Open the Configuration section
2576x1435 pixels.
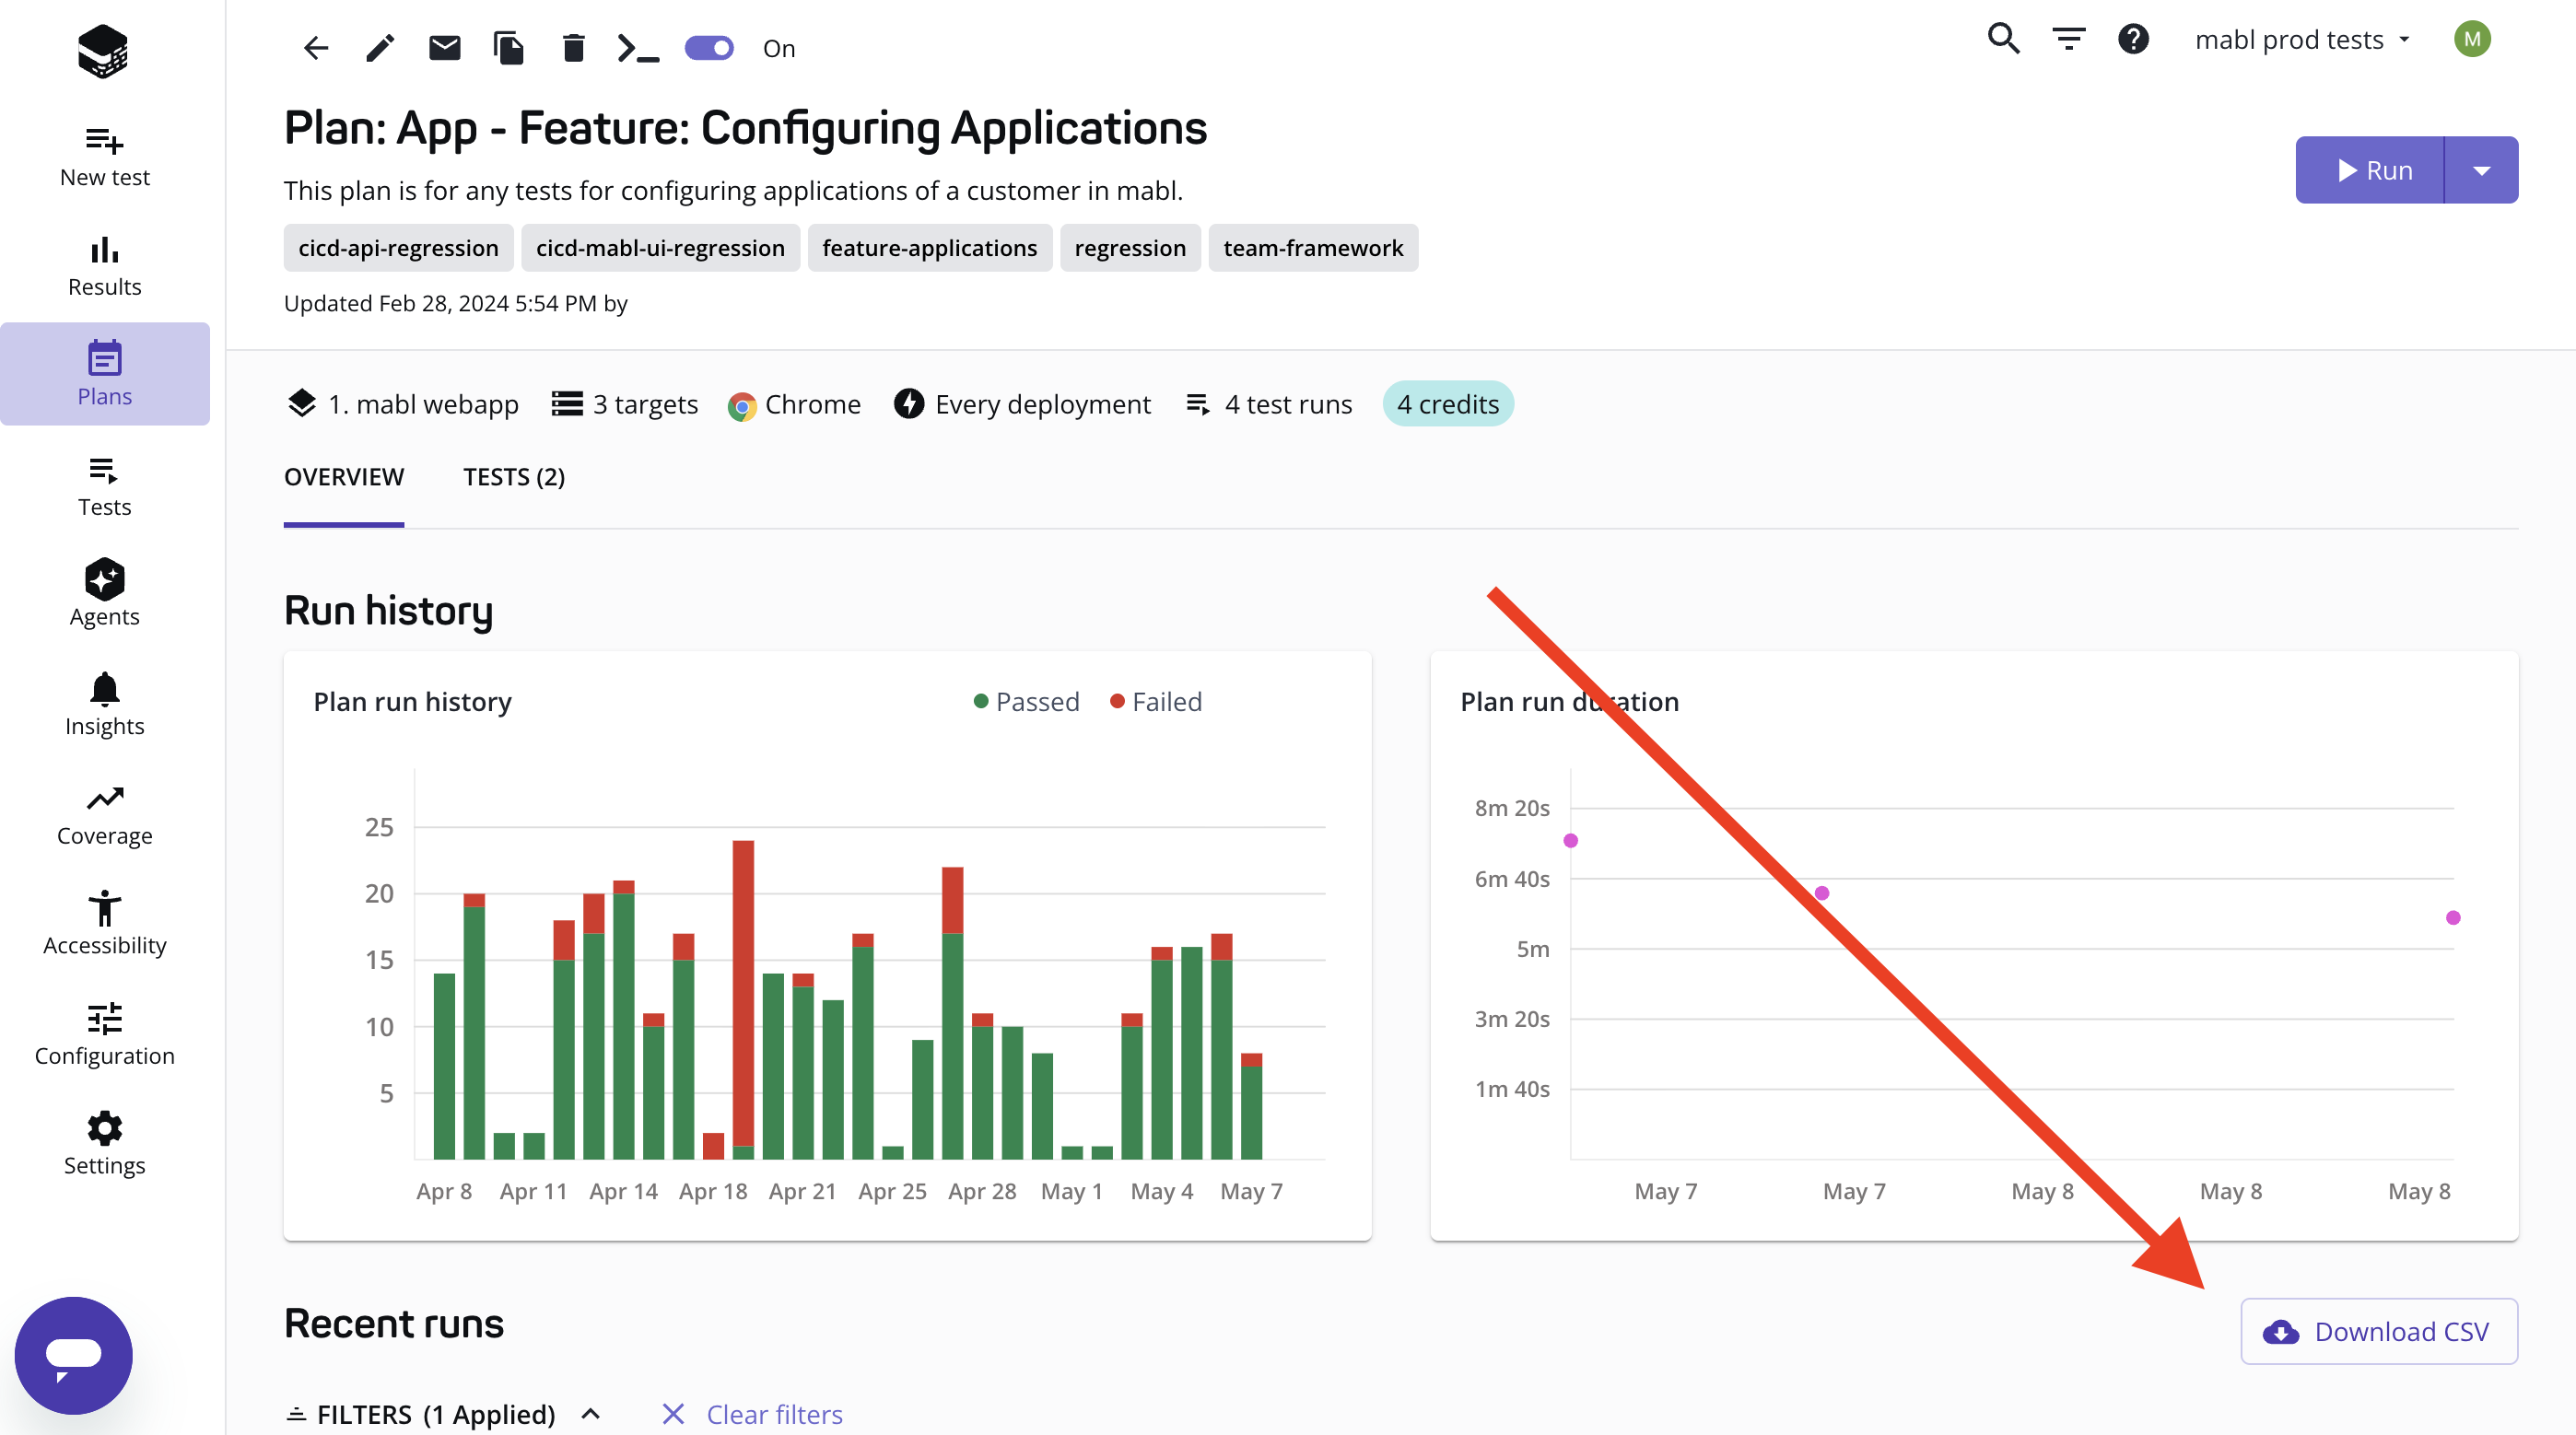[104, 1036]
